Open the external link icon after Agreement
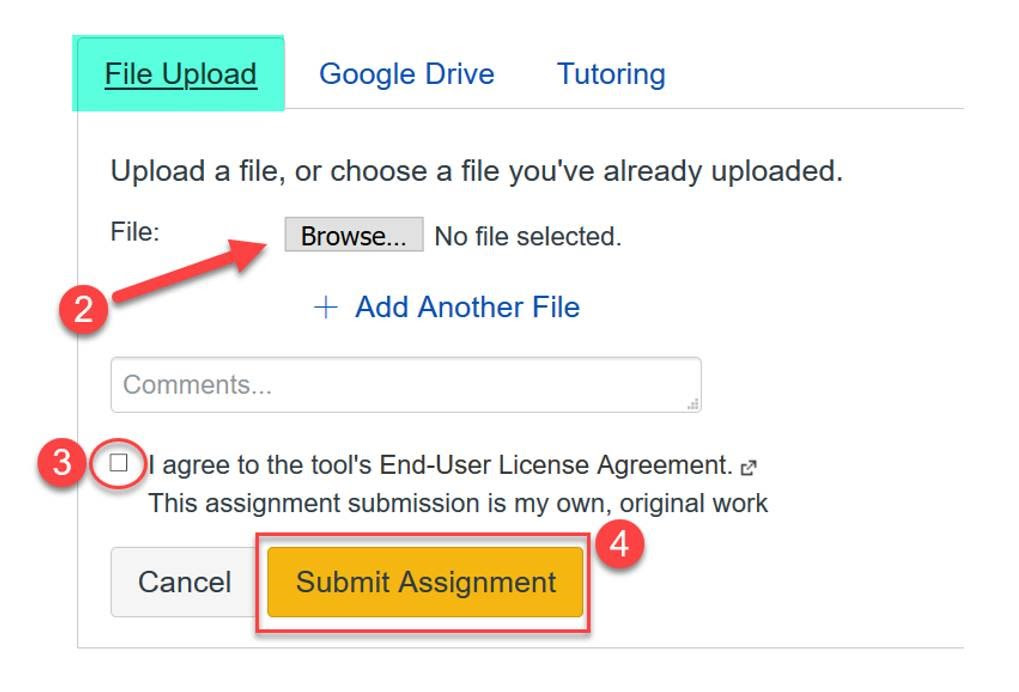Image resolution: width=1019 pixels, height=692 pixels. [x=749, y=468]
